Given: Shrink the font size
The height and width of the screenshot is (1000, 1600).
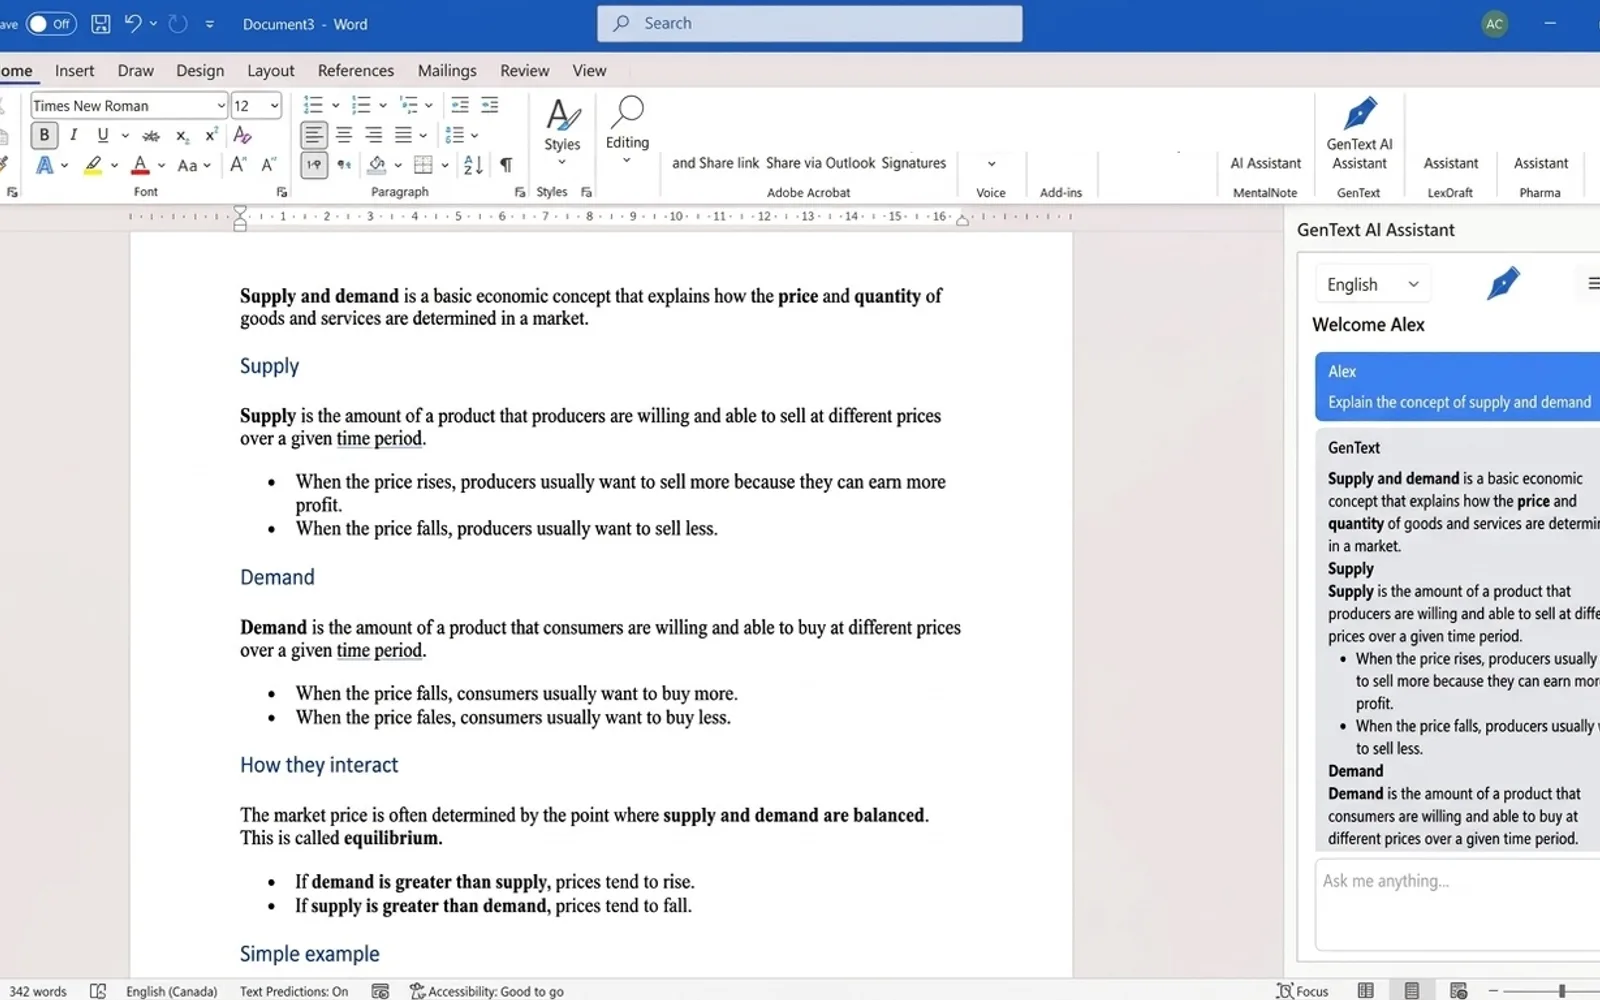Looking at the screenshot, I should (268, 165).
